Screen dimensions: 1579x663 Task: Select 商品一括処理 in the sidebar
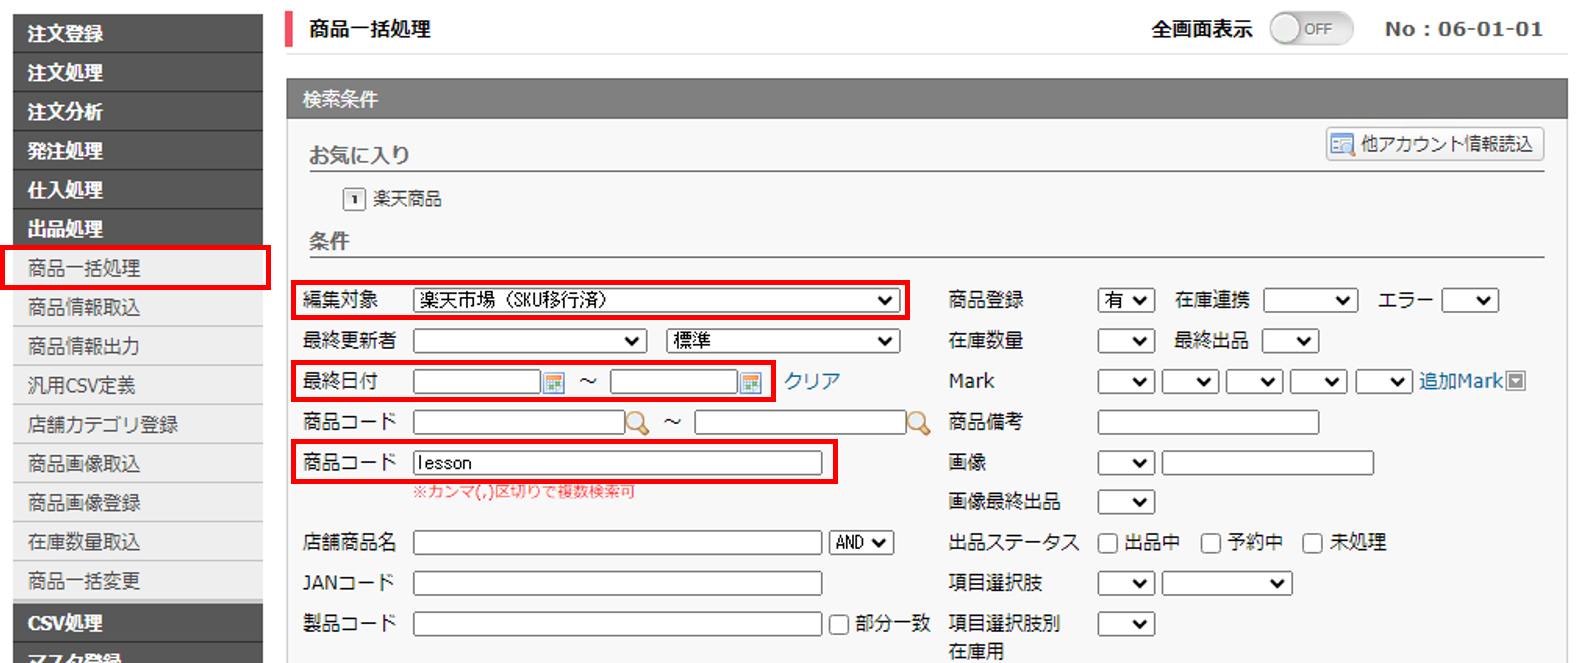click(138, 268)
